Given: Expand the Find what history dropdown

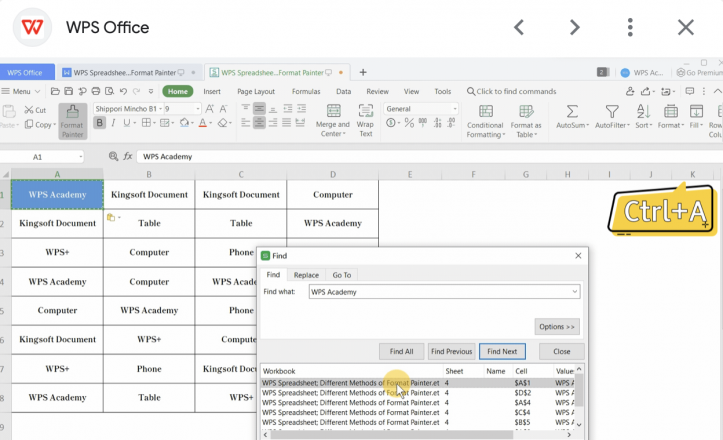Looking at the screenshot, I should [574, 292].
